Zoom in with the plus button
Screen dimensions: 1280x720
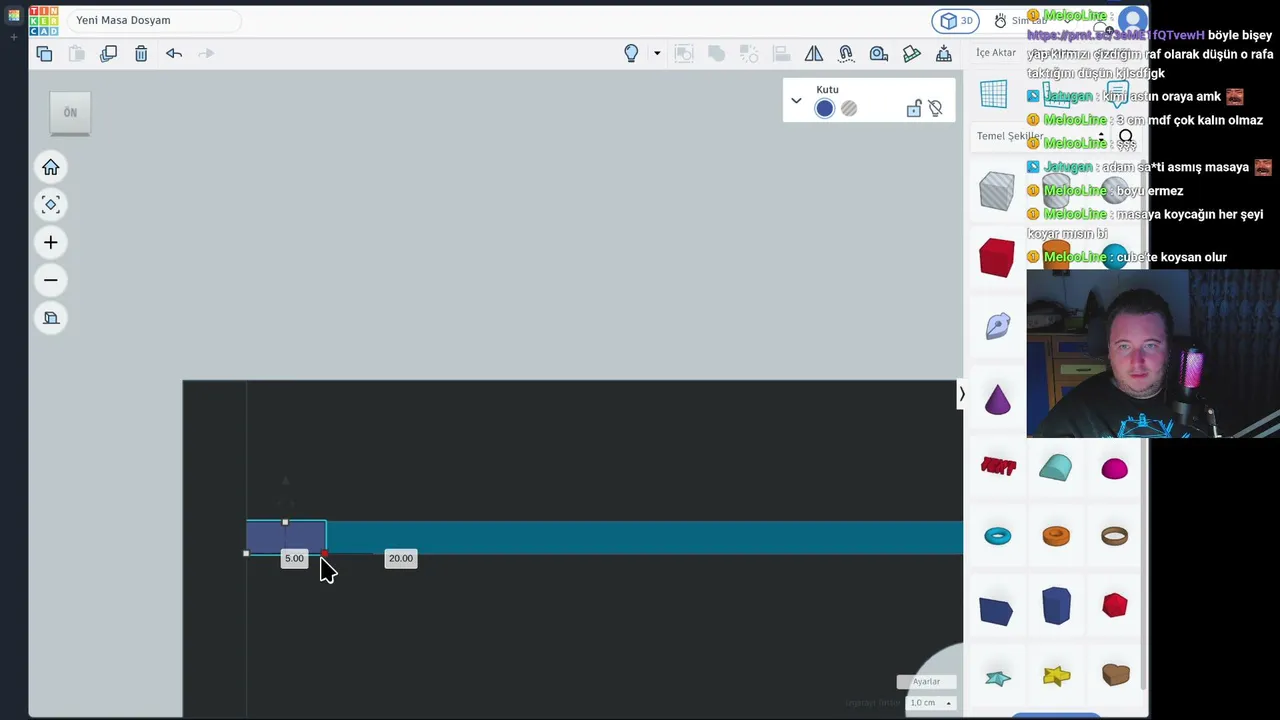(x=51, y=242)
